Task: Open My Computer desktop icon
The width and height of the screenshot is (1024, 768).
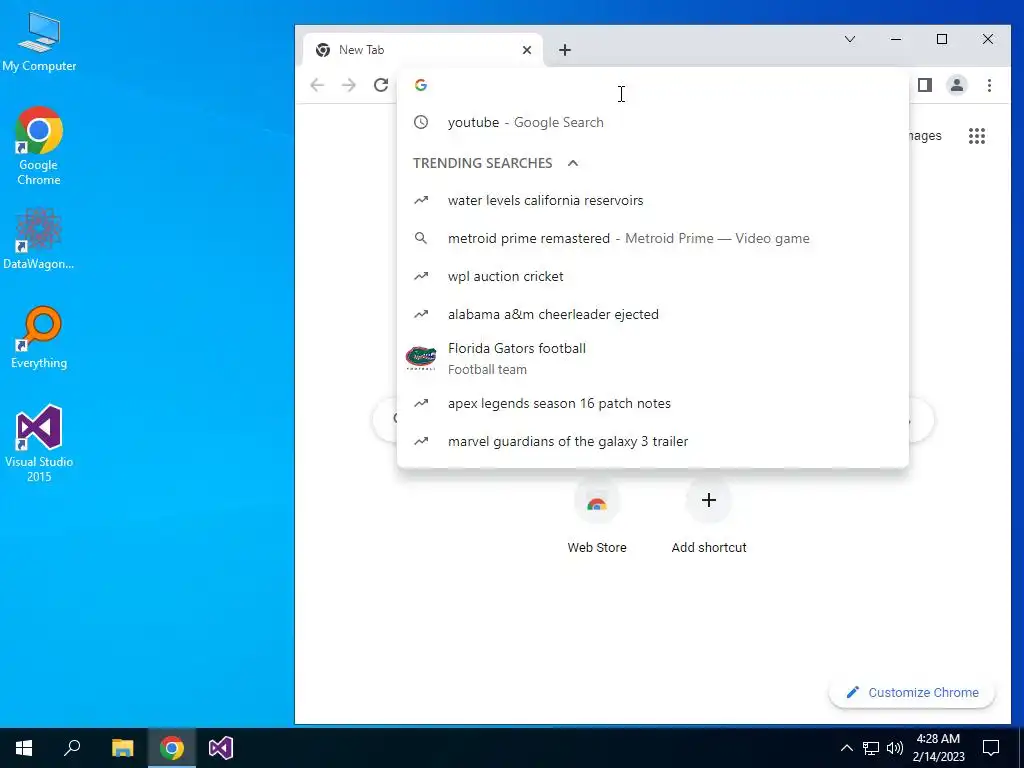Action: (39, 42)
